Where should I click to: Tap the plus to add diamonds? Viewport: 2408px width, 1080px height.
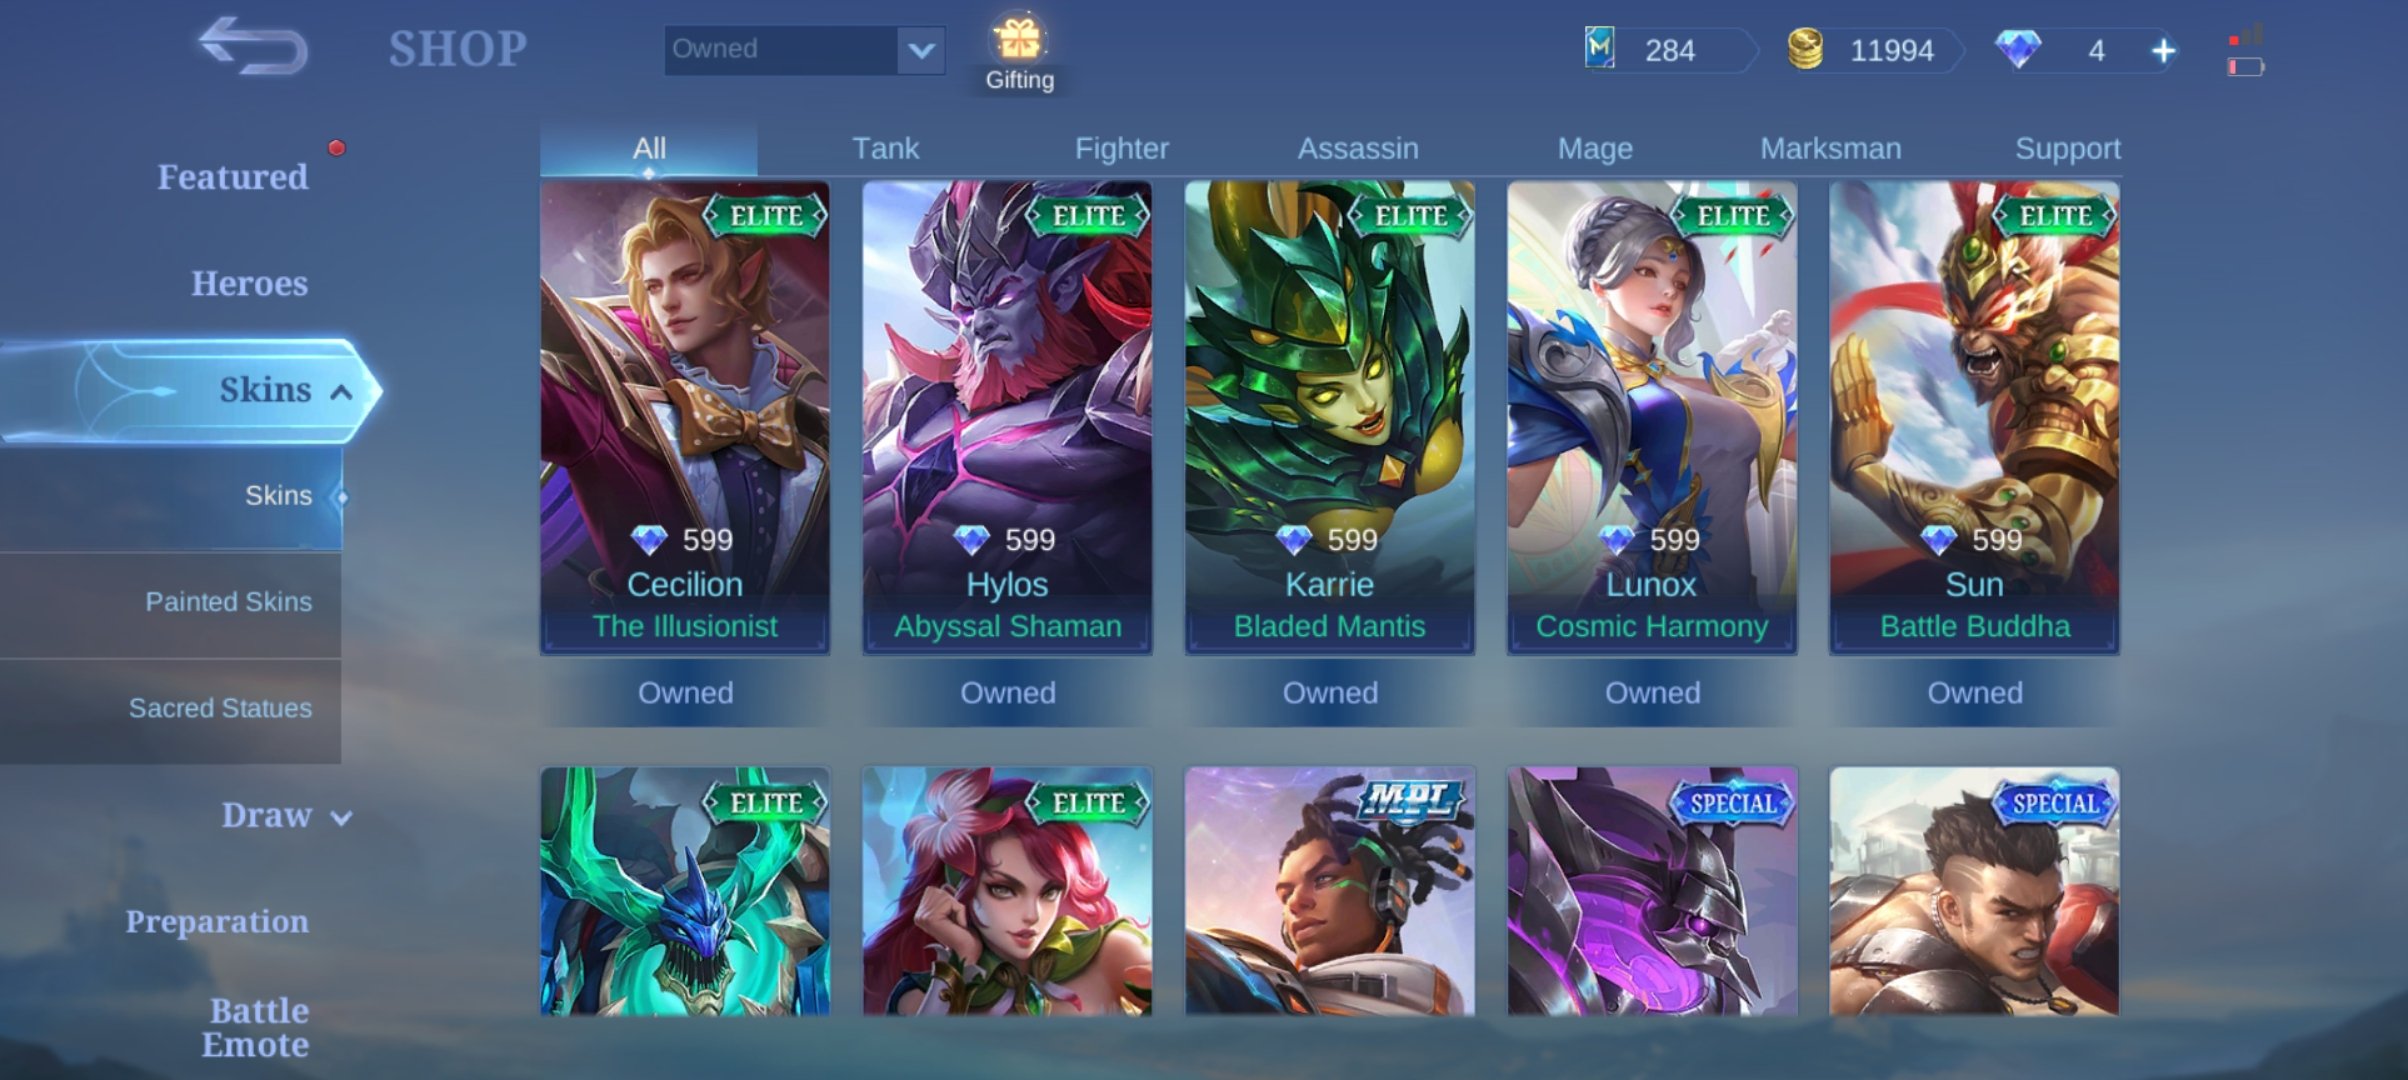coord(2163,50)
